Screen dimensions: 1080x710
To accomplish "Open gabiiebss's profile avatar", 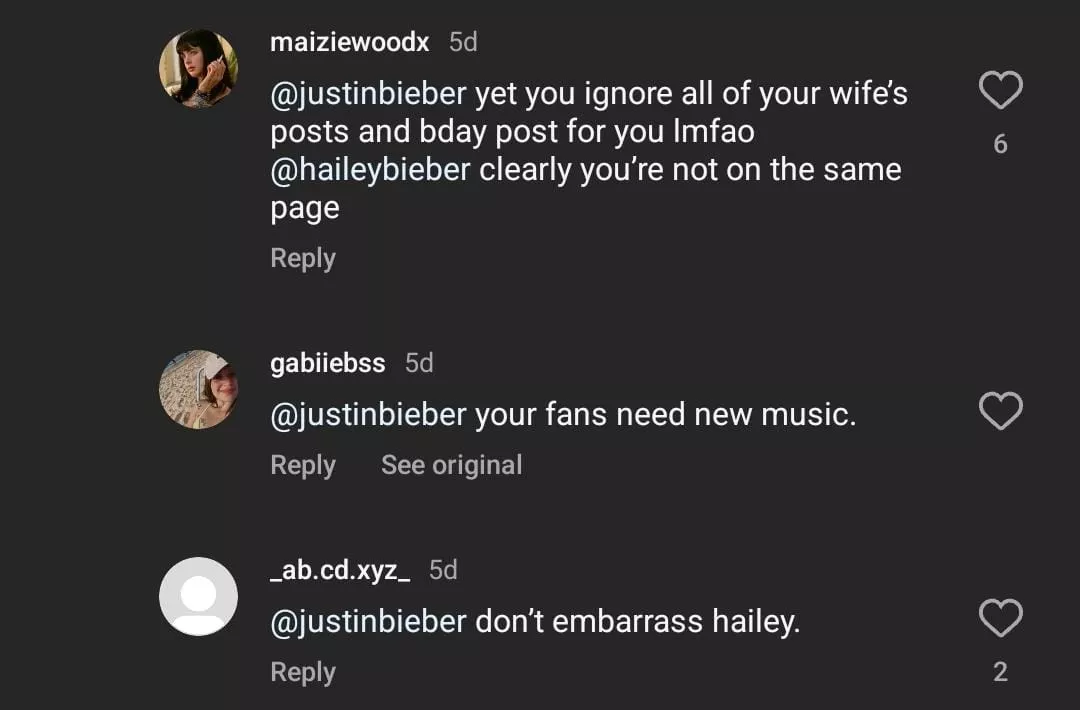I will 199,389.
